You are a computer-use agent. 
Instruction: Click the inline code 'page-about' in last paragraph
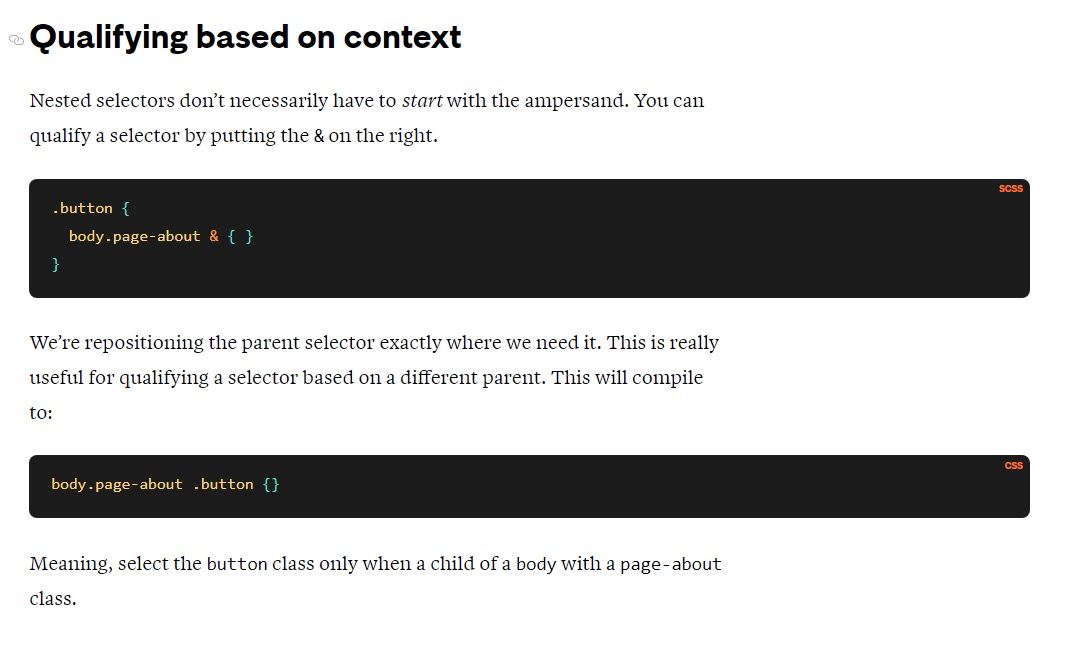click(671, 565)
